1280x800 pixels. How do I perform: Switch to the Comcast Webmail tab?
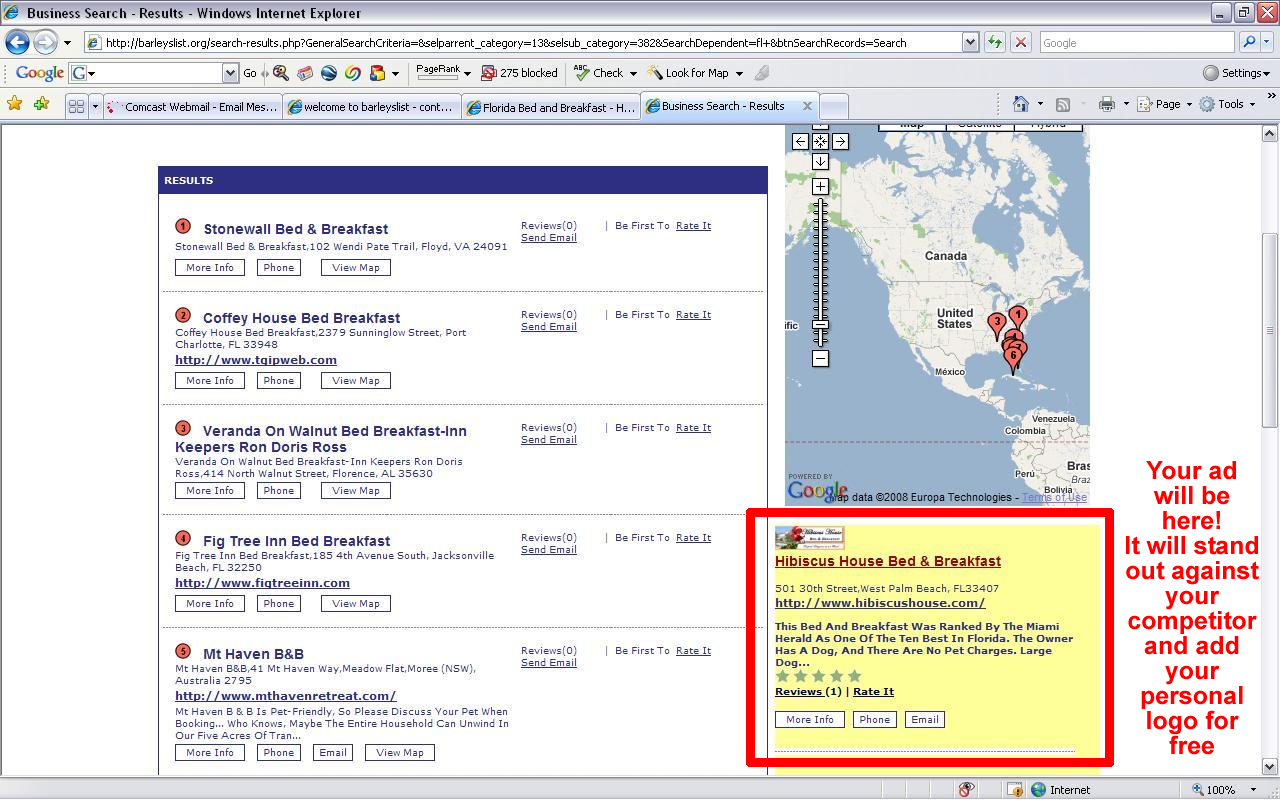tap(192, 107)
